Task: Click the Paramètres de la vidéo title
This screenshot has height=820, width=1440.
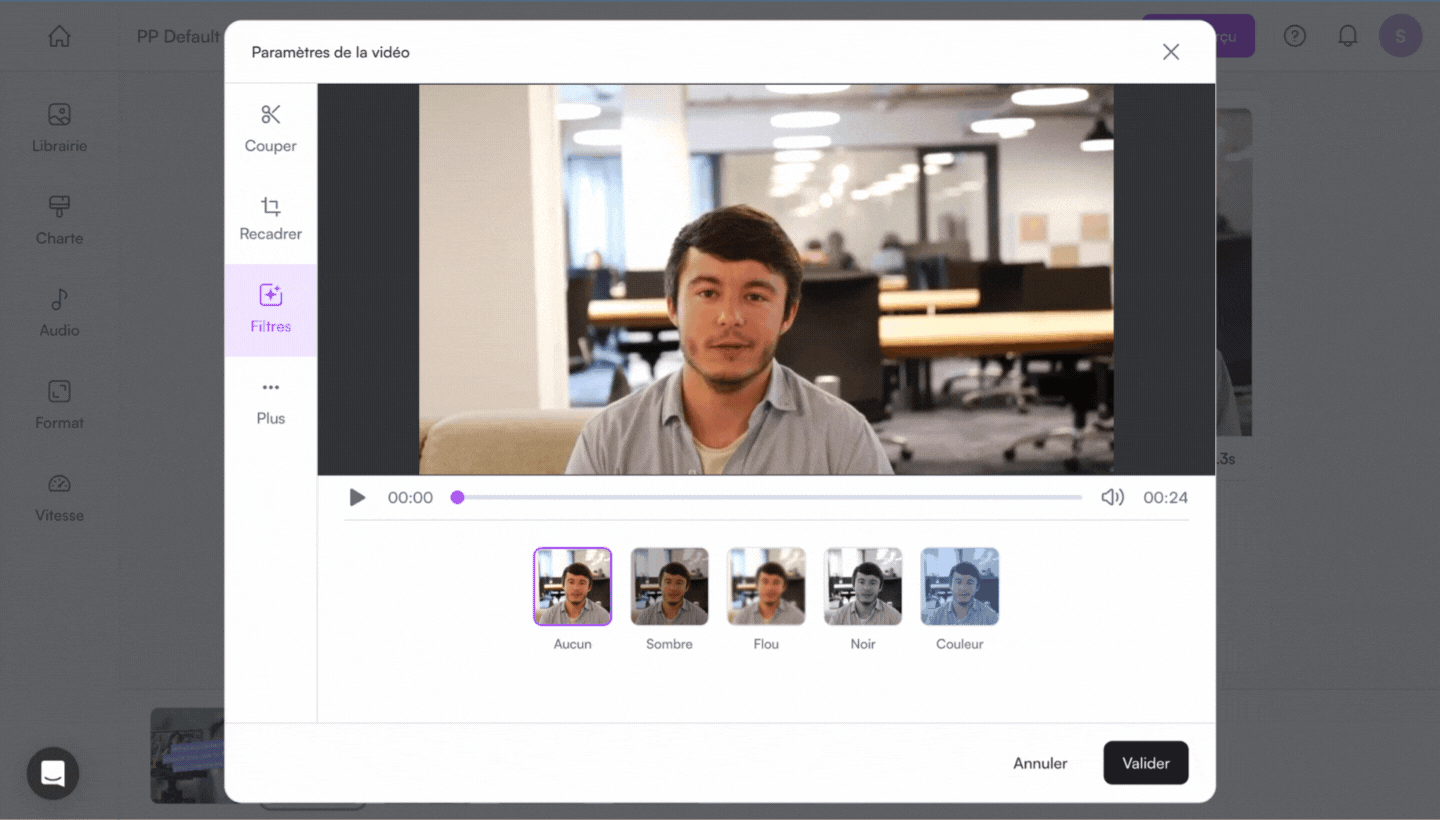Action: pos(331,52)
